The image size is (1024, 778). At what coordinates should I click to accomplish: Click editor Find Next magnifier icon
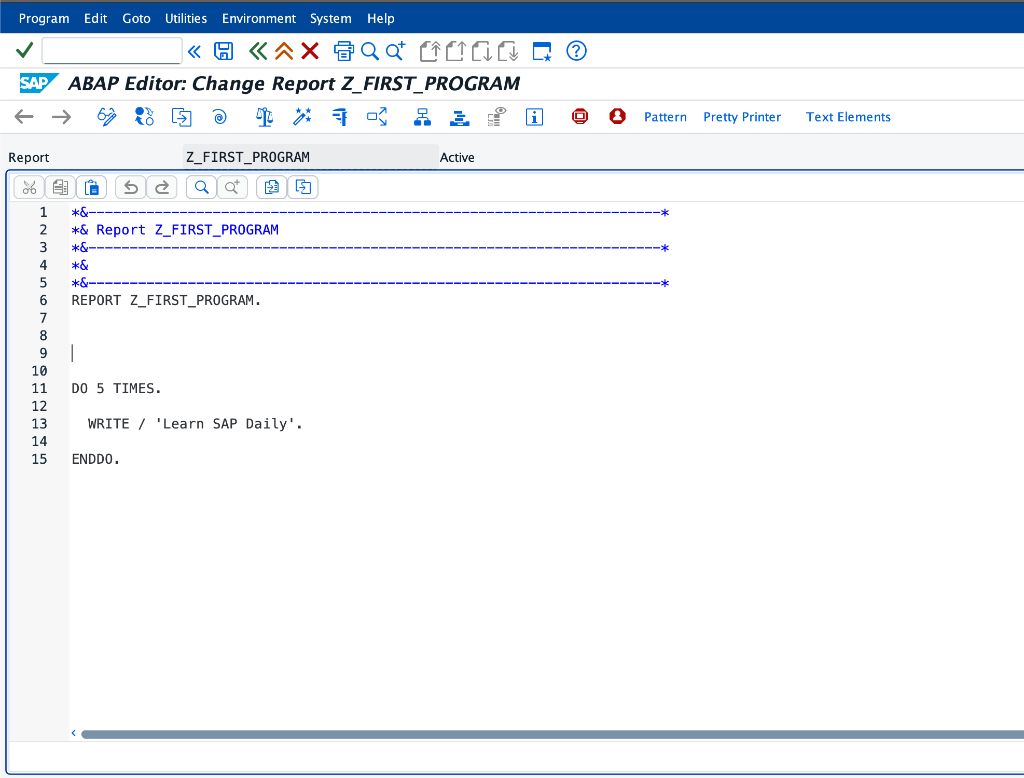[232, 187]
